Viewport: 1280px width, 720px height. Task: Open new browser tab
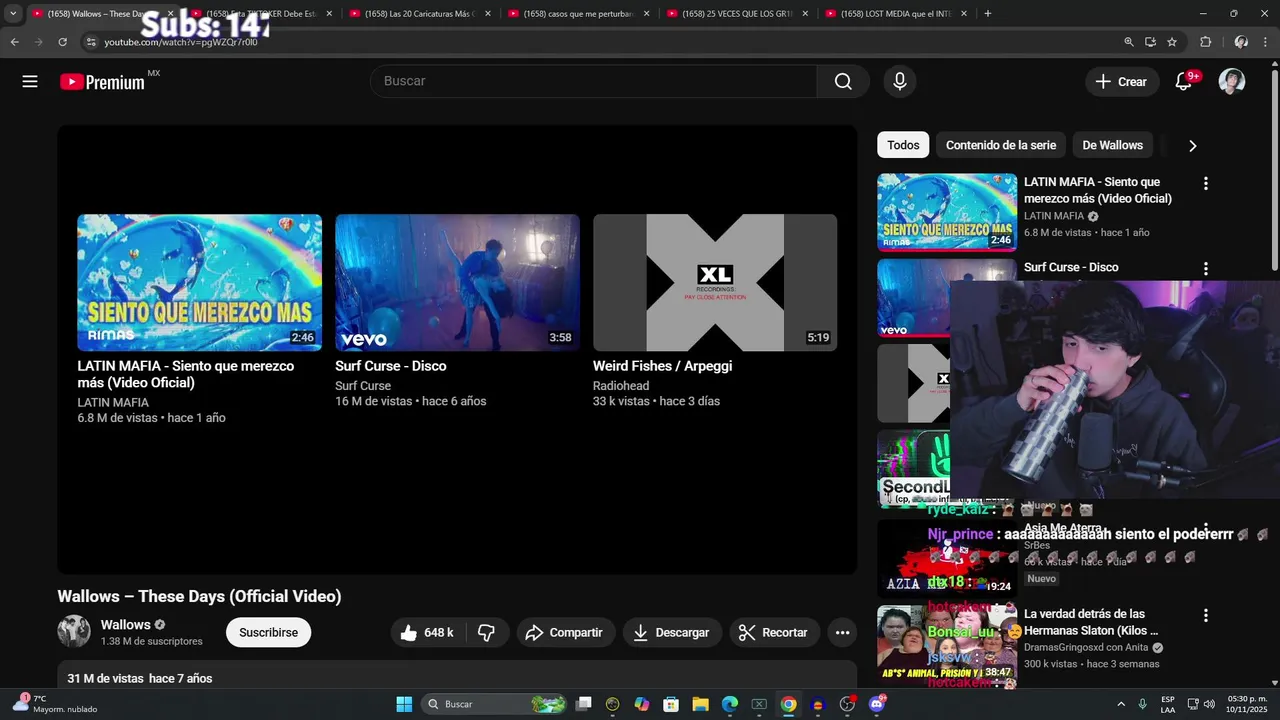(988, 13)
